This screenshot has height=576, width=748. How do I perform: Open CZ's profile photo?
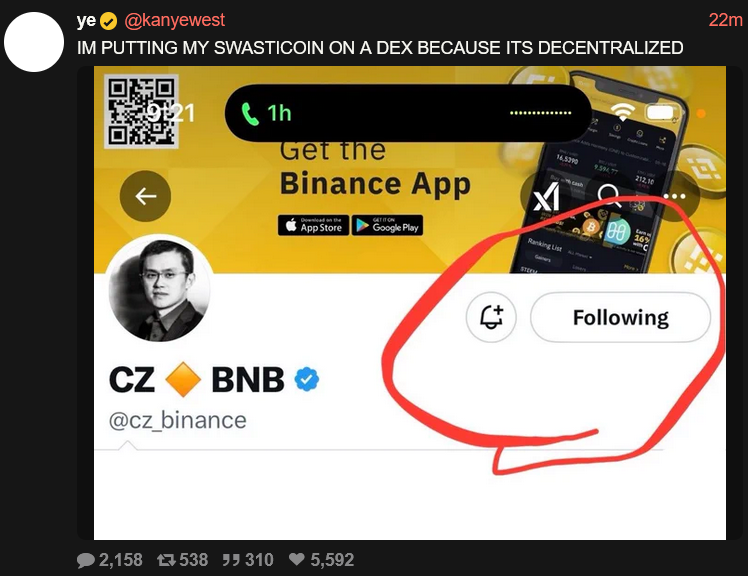(158, 289)
